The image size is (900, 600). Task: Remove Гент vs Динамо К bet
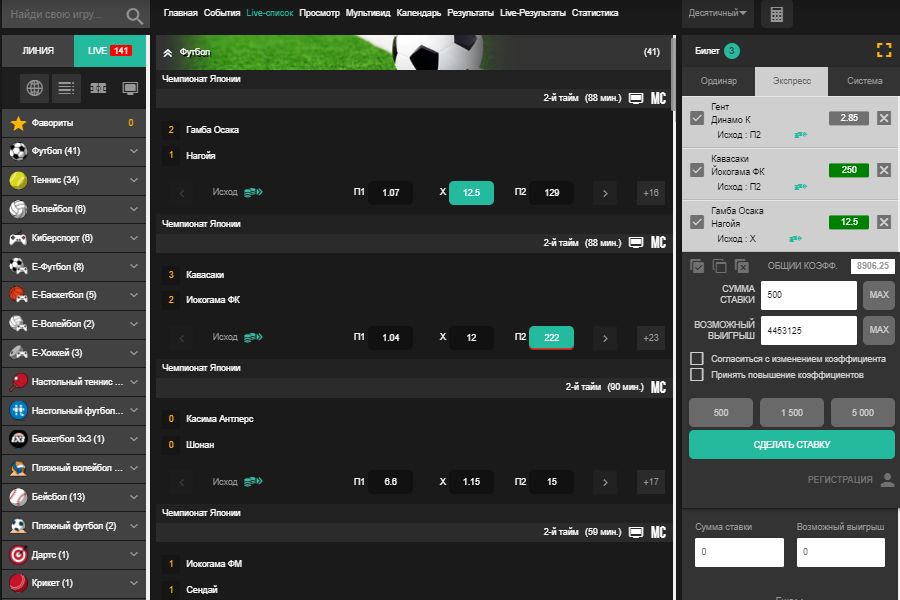click(883, 118)
